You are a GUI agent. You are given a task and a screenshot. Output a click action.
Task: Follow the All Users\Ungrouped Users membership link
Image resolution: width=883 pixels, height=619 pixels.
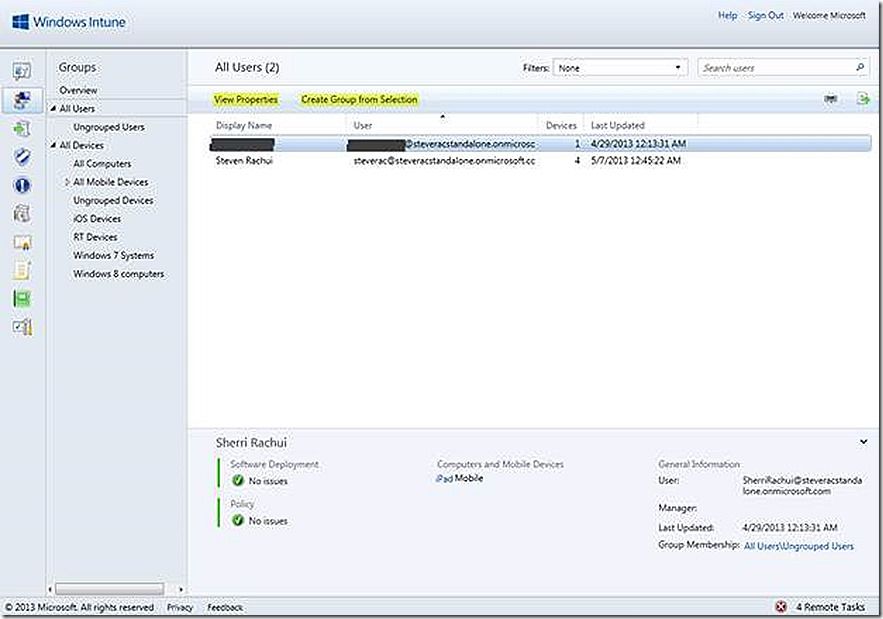click(799, 546)
